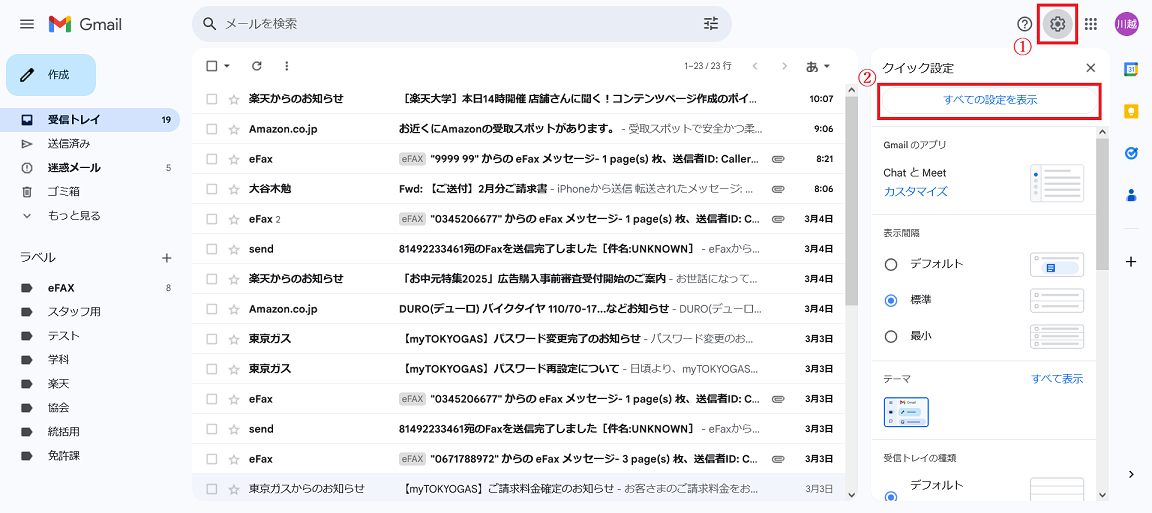
Task: Open the settings gear icon
Action: [x=1057, y=24]
